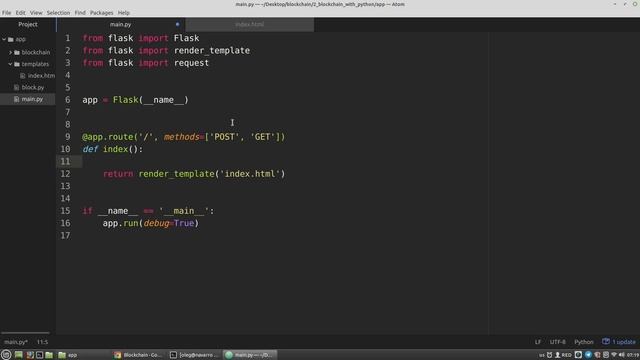Image resolution: width=640 pixels, height=360 pixels.
Task: Open the Selection menu
Action: [58, 13]
